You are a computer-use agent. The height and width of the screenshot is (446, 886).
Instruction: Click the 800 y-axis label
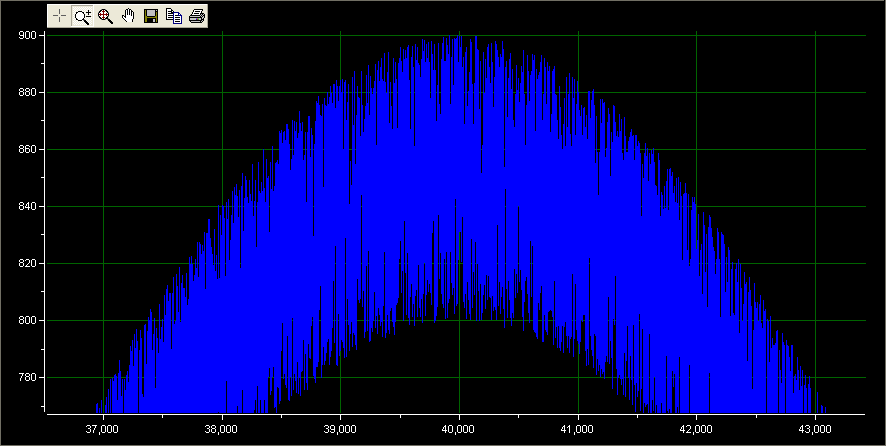pyautogui.click(x=27, y=321)
